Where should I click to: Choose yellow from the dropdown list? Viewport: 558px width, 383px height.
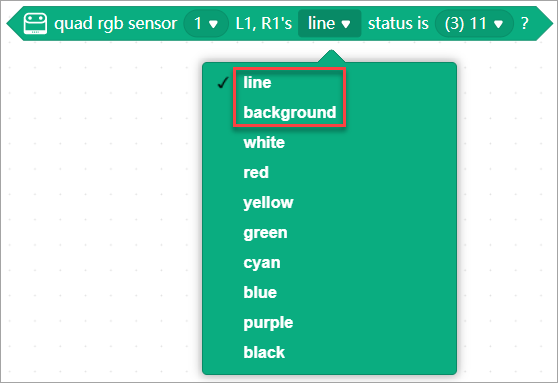click(x=268, y=203)
